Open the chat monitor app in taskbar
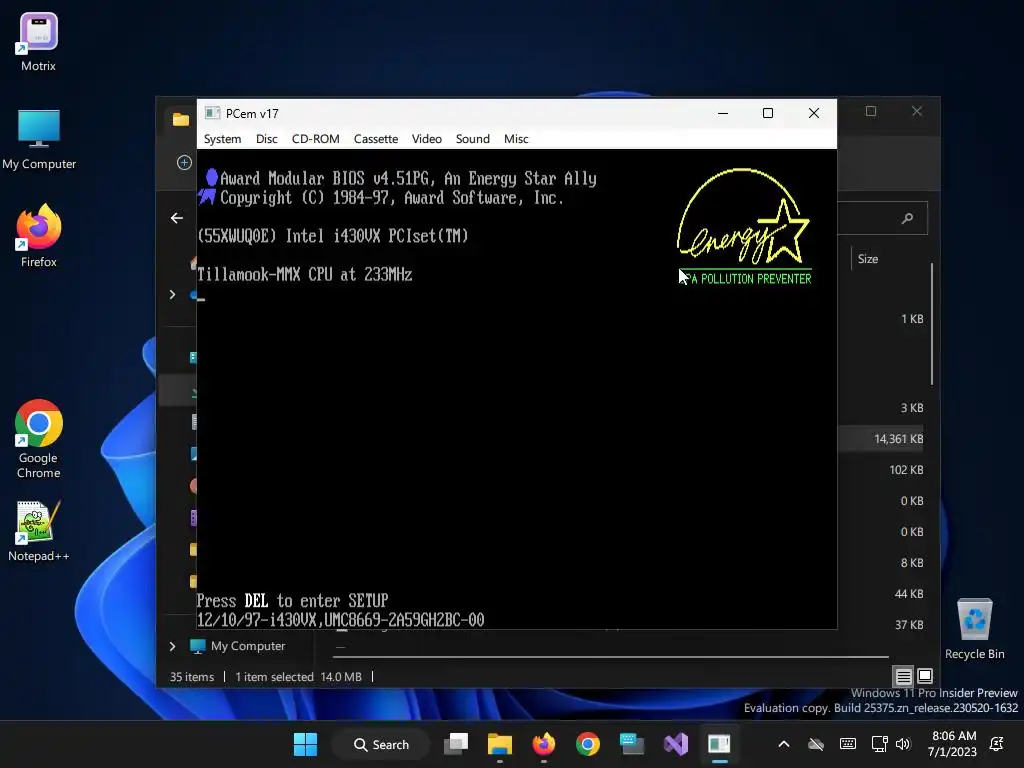 click(632, 744)
